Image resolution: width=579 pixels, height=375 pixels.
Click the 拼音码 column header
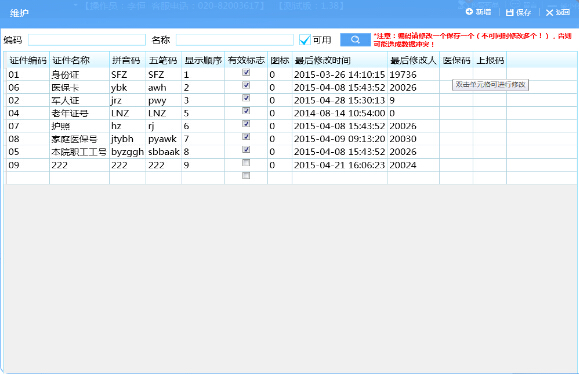127,61
